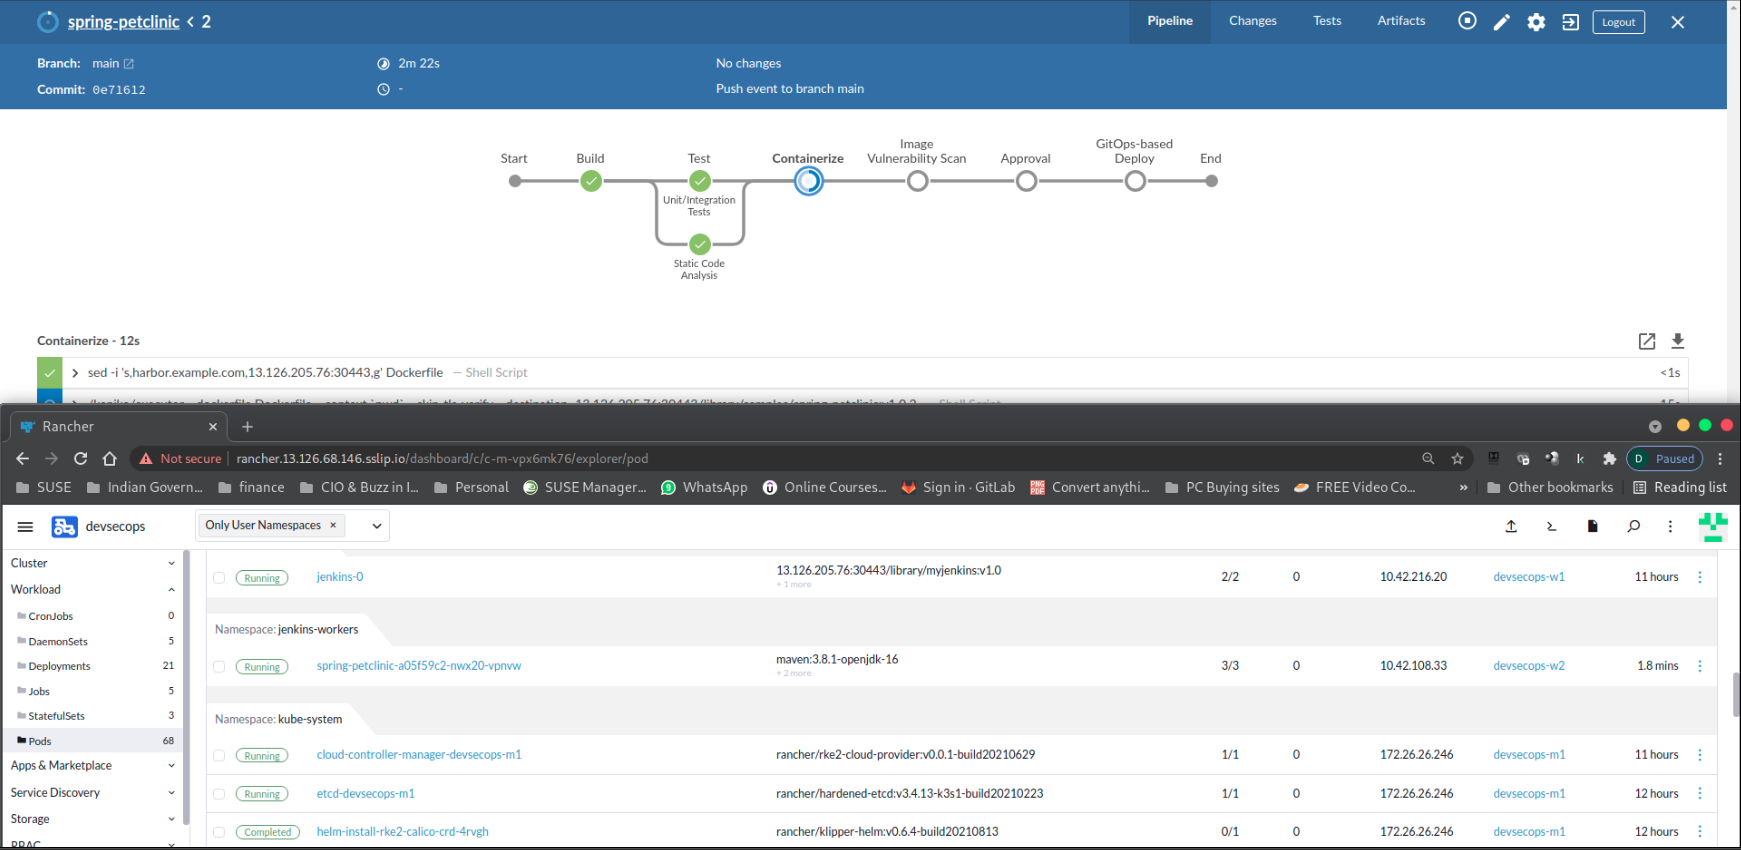Open Rancher resource search magnifier
1741x850 pixels.
(1634, 526)
